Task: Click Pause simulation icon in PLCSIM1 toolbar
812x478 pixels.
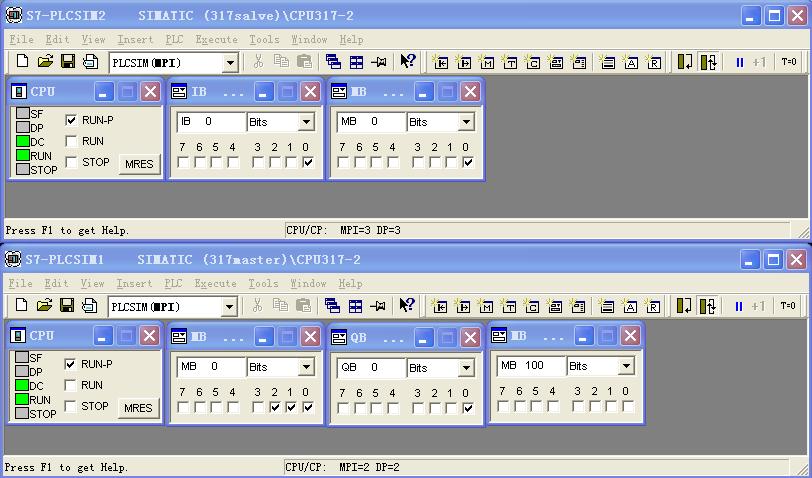Action: pos(738,306)
